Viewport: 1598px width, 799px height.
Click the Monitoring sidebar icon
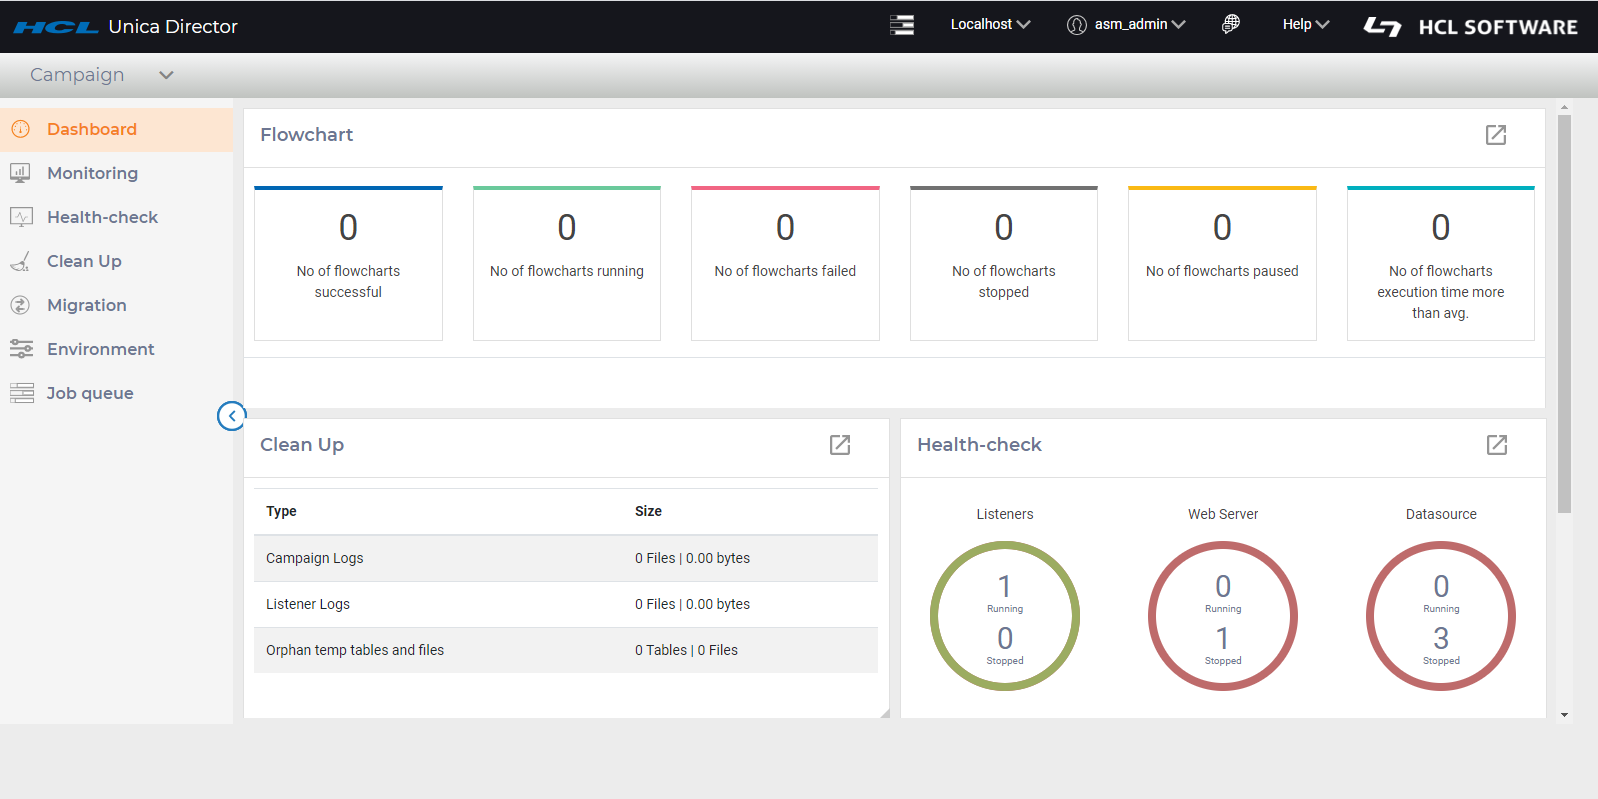[x=20, y=173]
